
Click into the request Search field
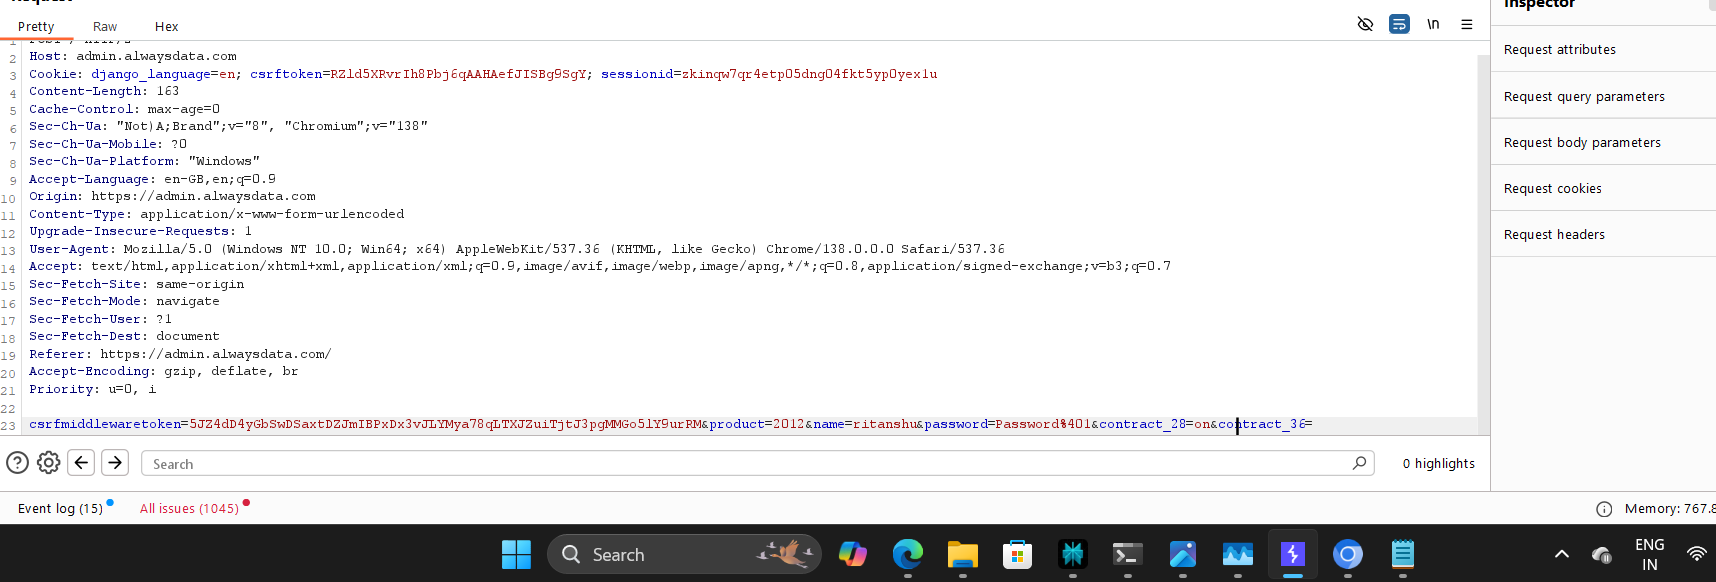click(x=740, y=464)
